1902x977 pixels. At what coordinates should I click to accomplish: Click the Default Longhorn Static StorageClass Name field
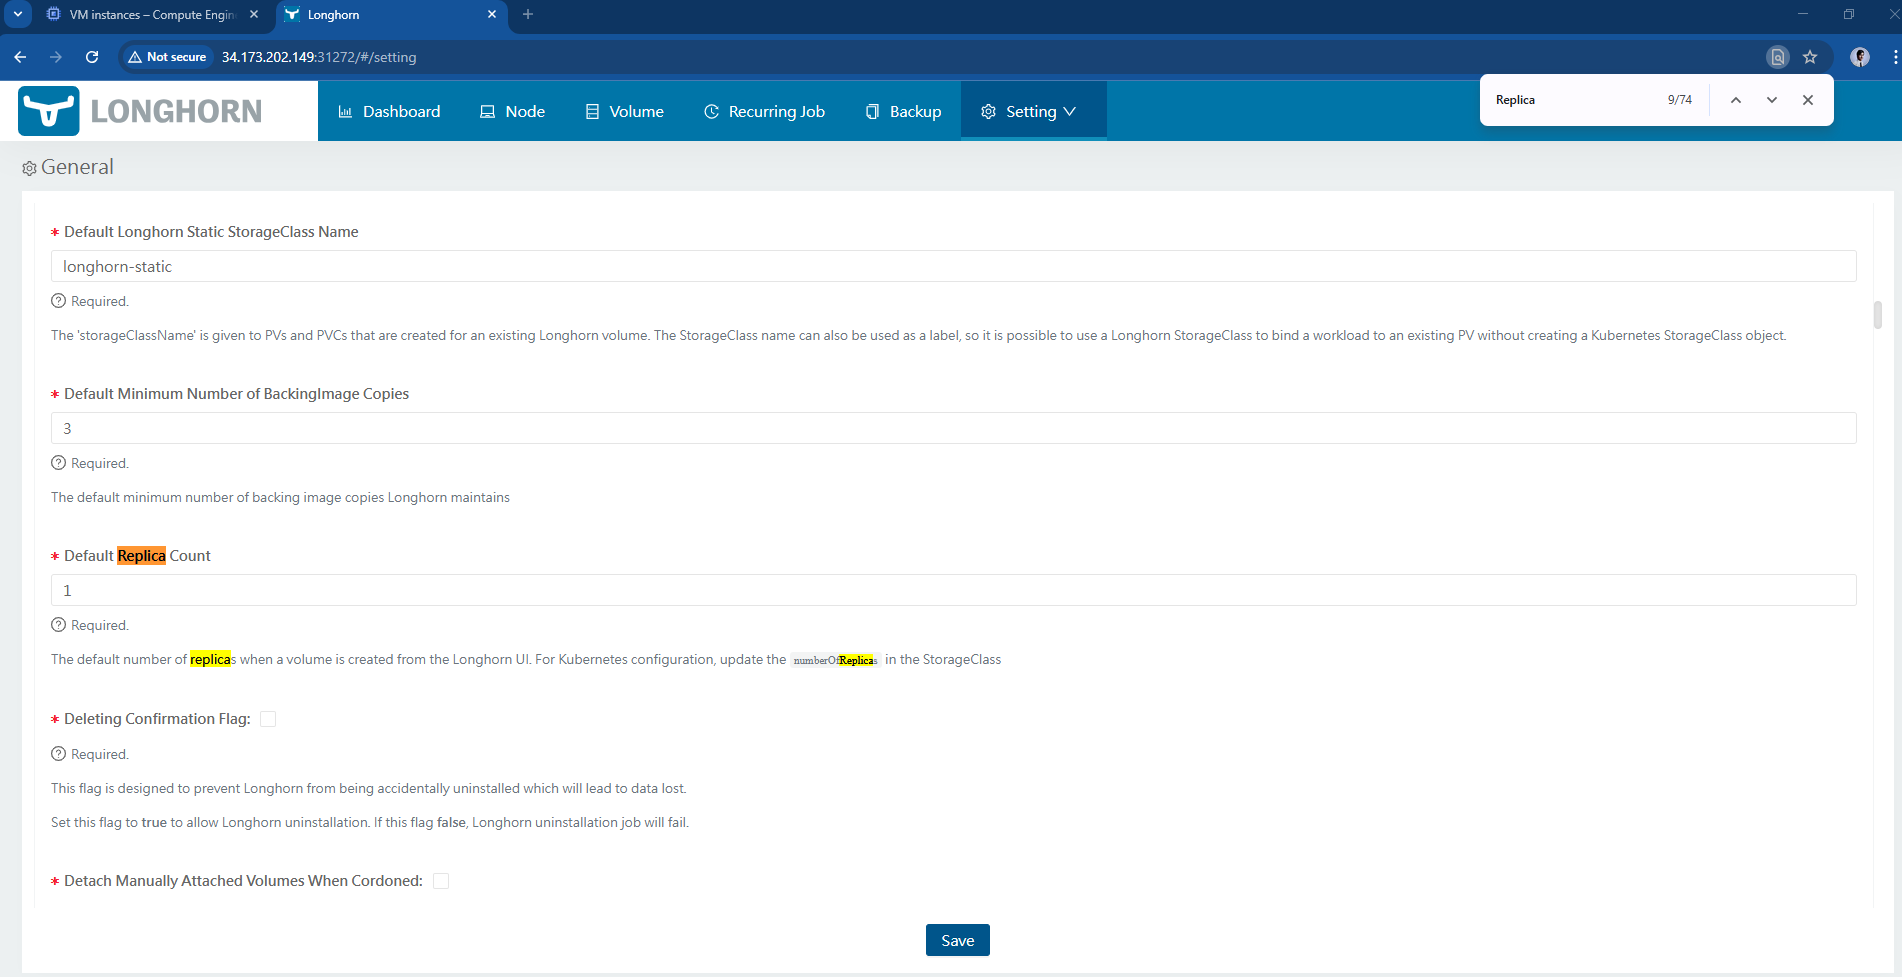pos(953,266)
